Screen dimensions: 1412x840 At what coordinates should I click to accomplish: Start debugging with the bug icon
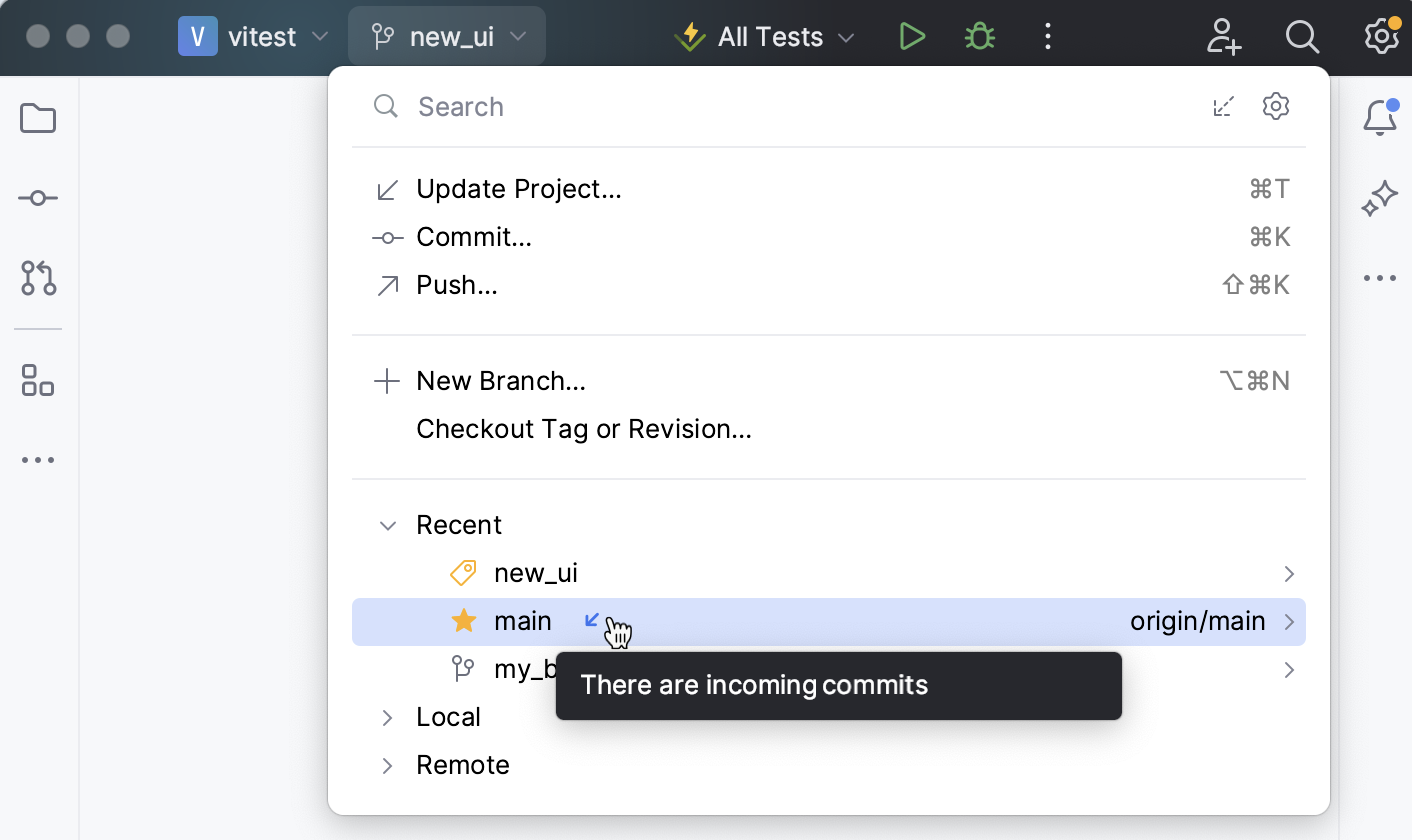coord(979,36)
